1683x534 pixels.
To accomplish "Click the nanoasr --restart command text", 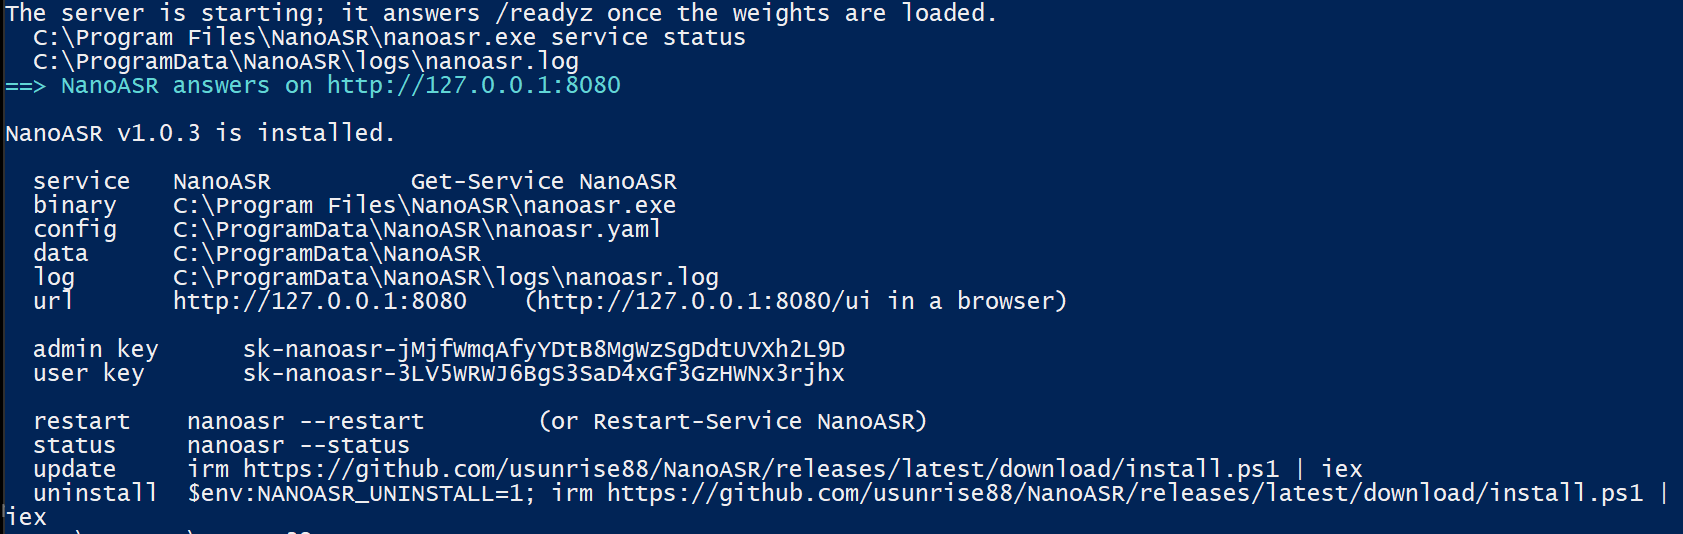I will tap(306, 422).
